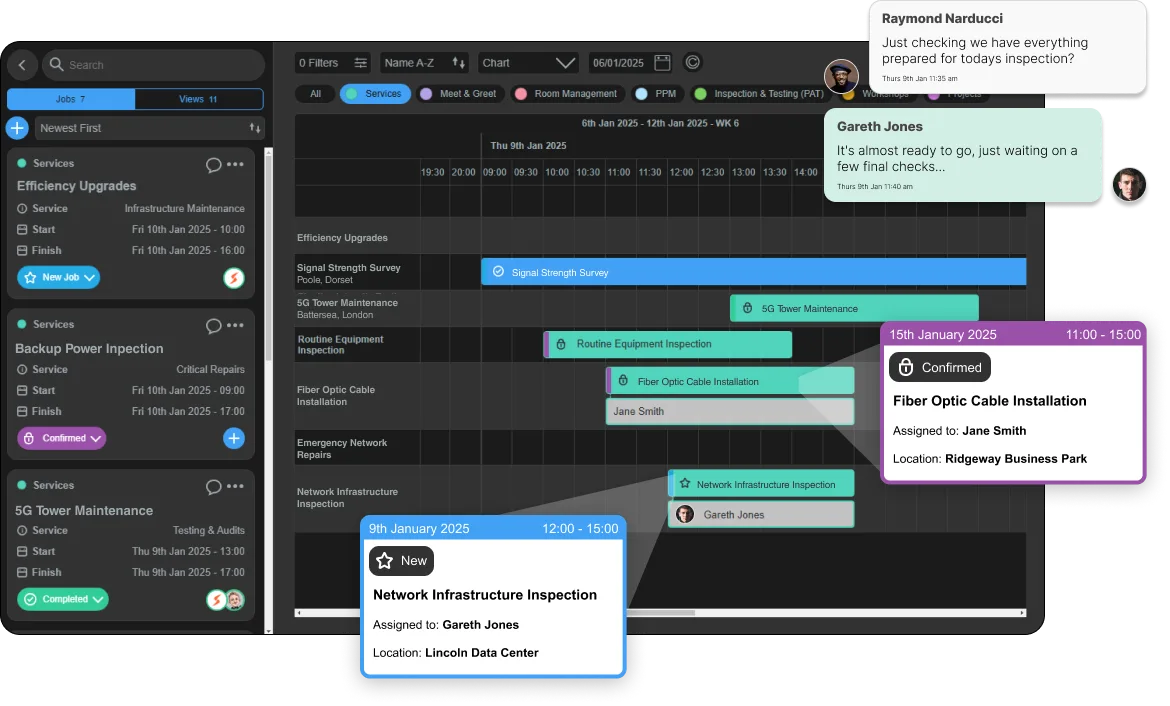Click the back arrow button beside search
Image resolution: width=1170 pixels, height=706 pixels.
(x=22, y=65)
